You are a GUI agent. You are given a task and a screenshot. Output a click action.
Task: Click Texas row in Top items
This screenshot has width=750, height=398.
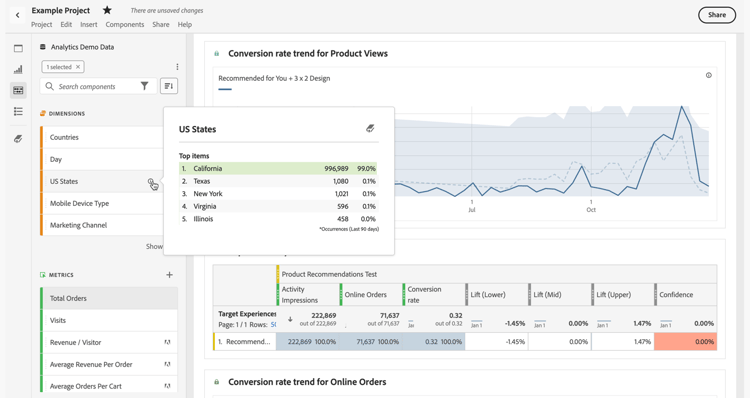(278, 181)
